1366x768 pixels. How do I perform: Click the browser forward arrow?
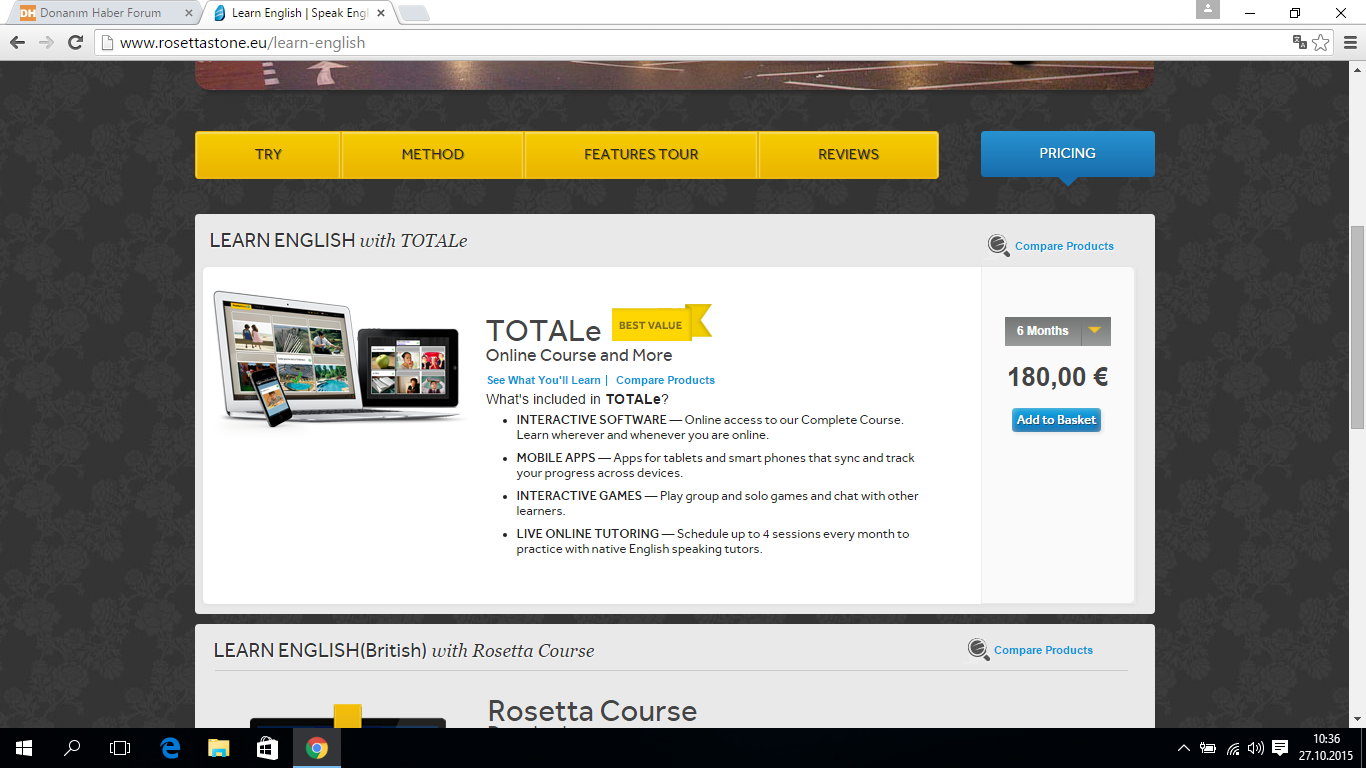tap(46, 43)
